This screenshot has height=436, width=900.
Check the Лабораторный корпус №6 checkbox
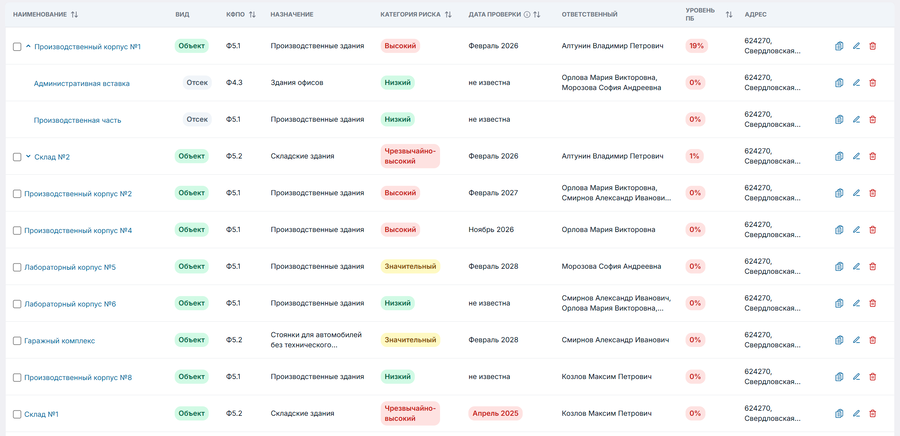coord(17,304)
